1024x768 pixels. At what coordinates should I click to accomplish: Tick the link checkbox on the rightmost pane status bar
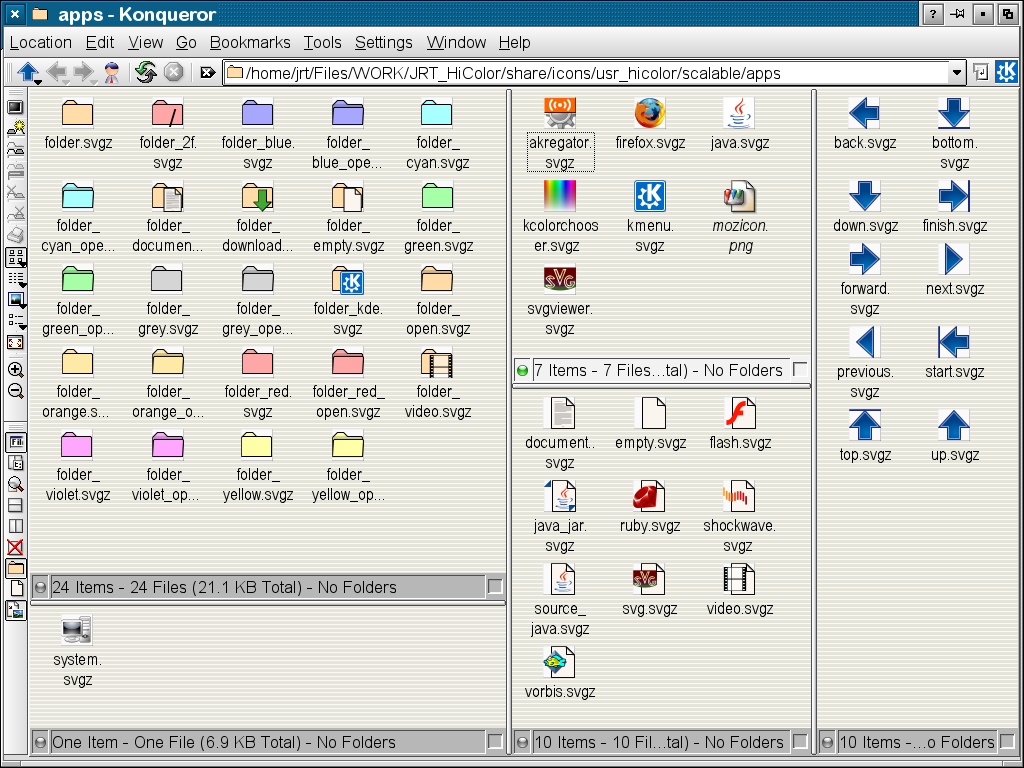1006,742
